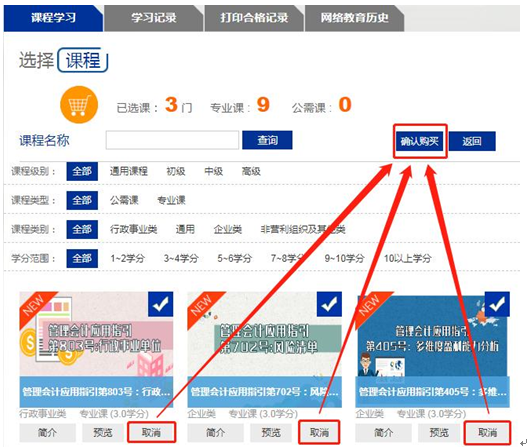Filter course level by 高级
528x447 pixels.
click(x=251, y=171)
